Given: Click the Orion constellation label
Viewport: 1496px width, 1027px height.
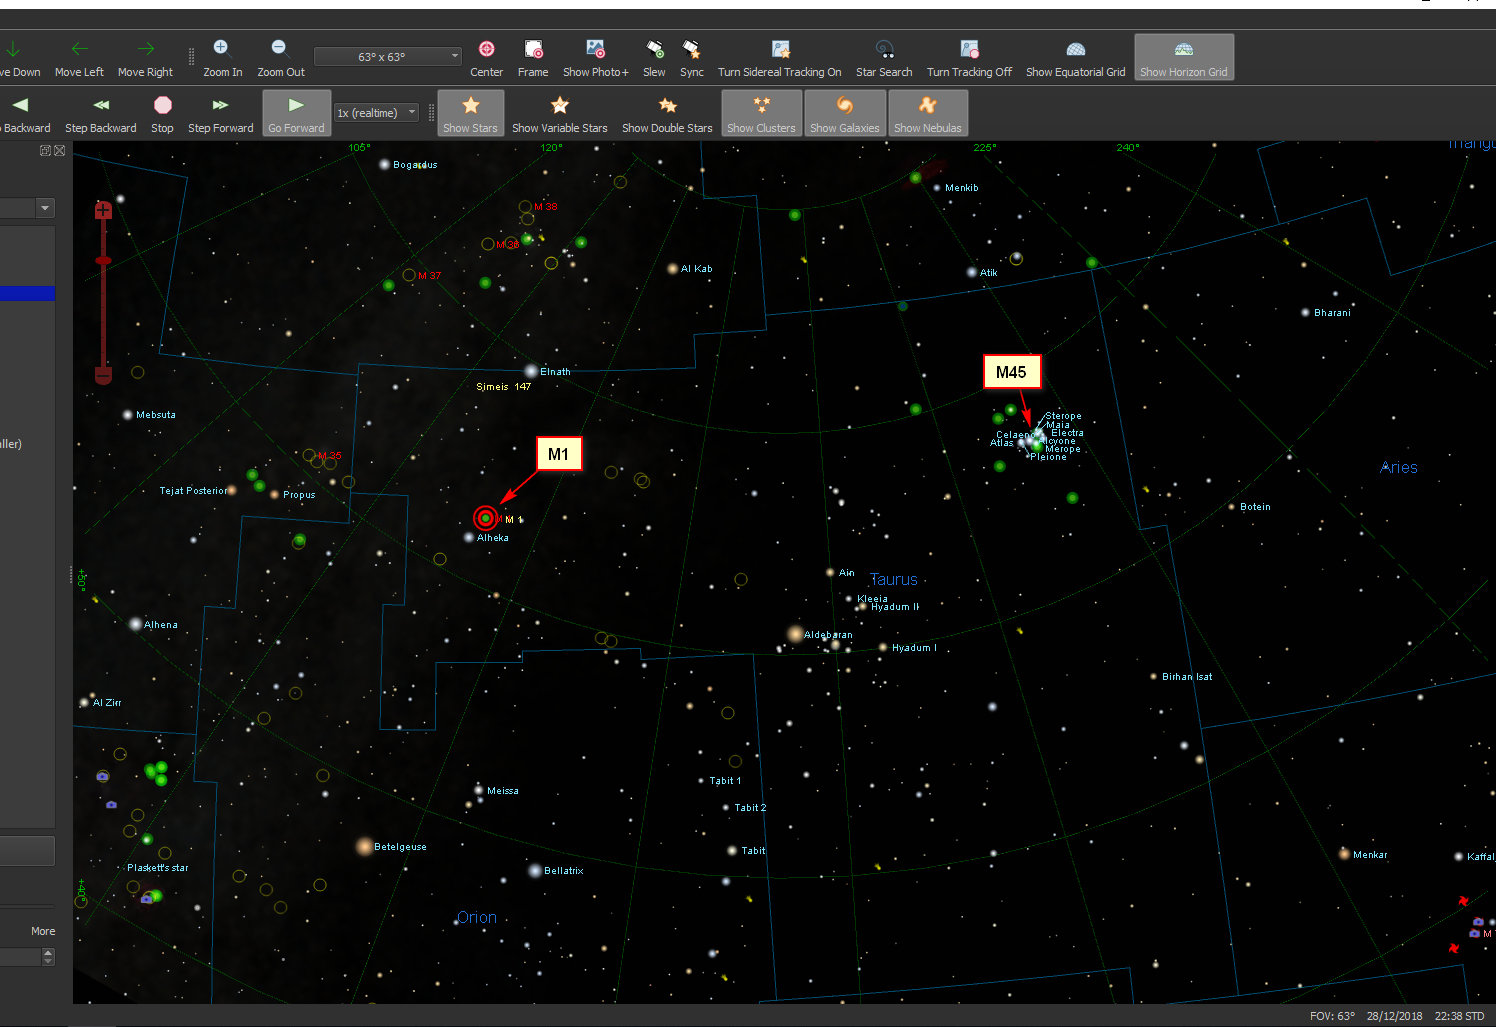Looking at the screenshot, I should 476,917.
